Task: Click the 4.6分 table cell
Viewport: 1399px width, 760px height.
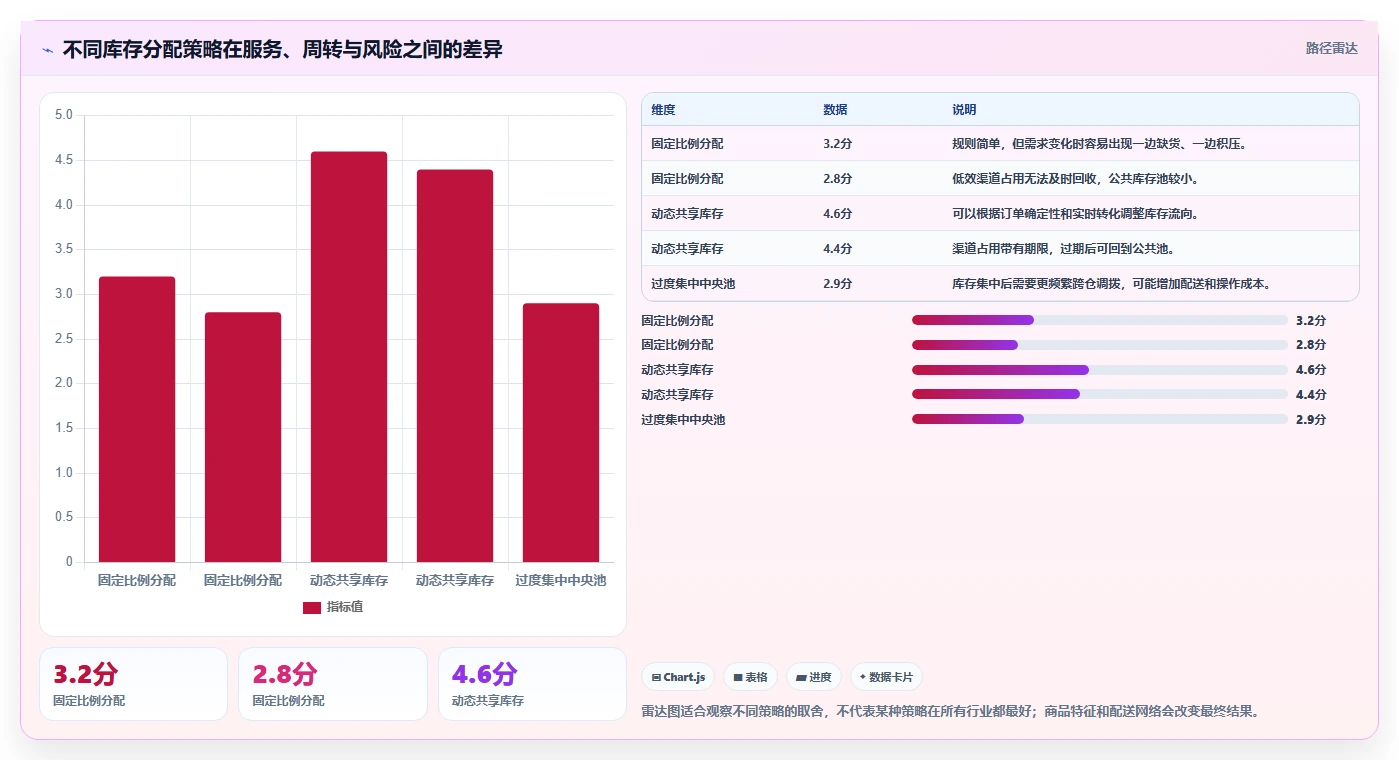Action: [x=838, y=214]
